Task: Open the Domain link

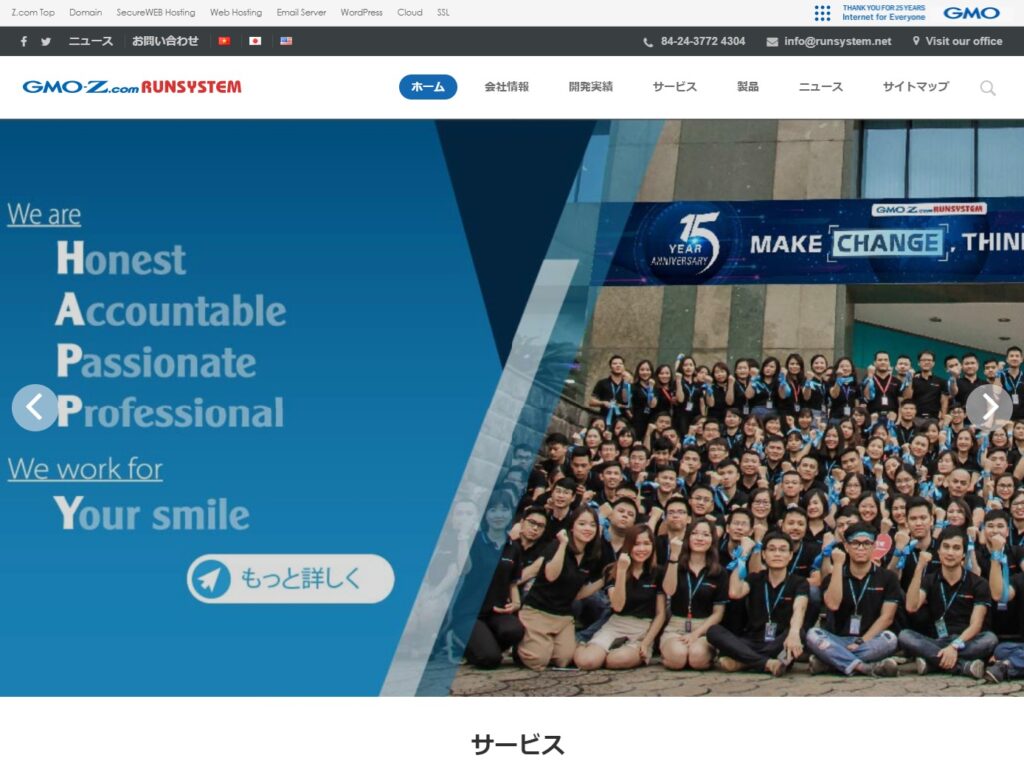Action: click(86, 12)
